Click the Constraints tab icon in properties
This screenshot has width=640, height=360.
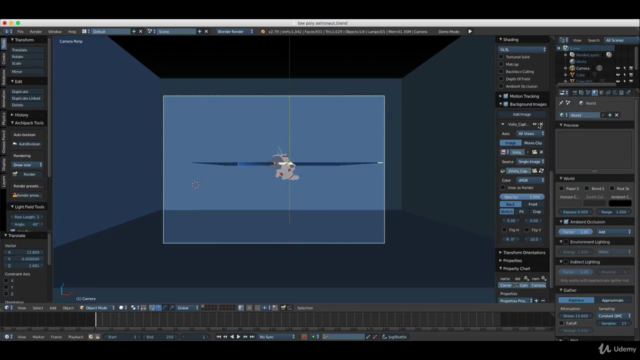[x=608, y=93]
